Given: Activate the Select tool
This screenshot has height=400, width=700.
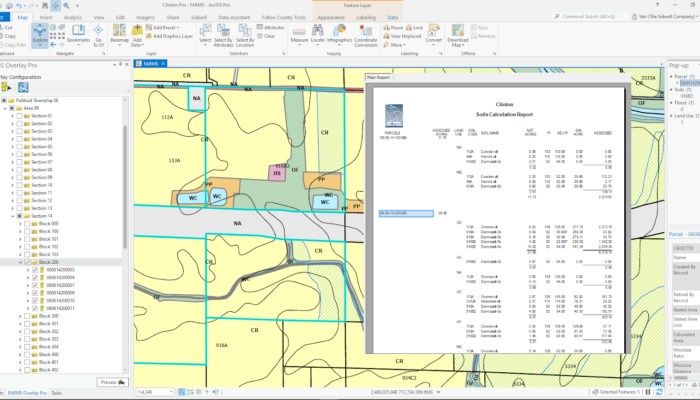Looking at the screenshot, I should [x=205, y=34].
